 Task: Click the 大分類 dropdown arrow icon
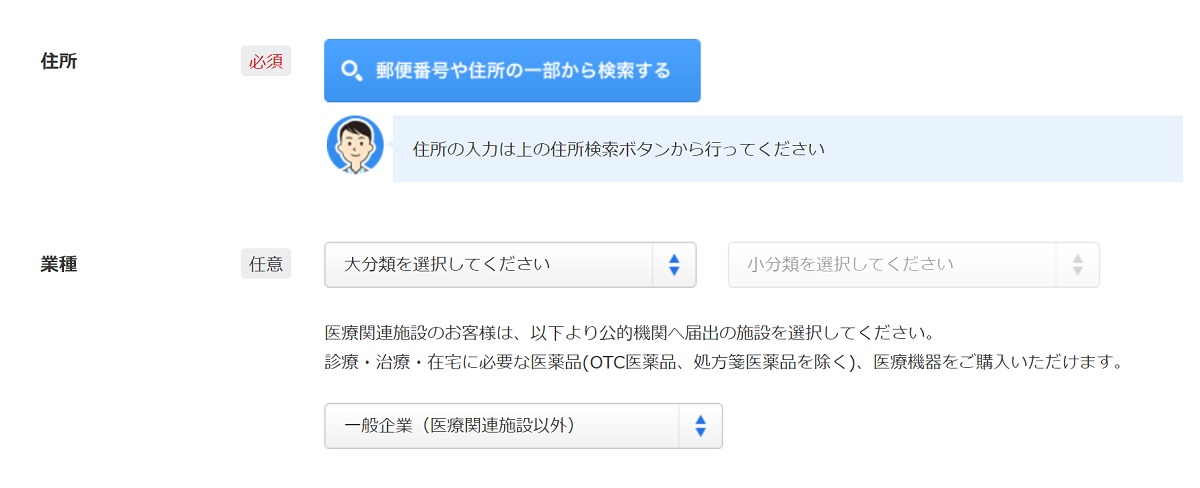pos(674,265)
